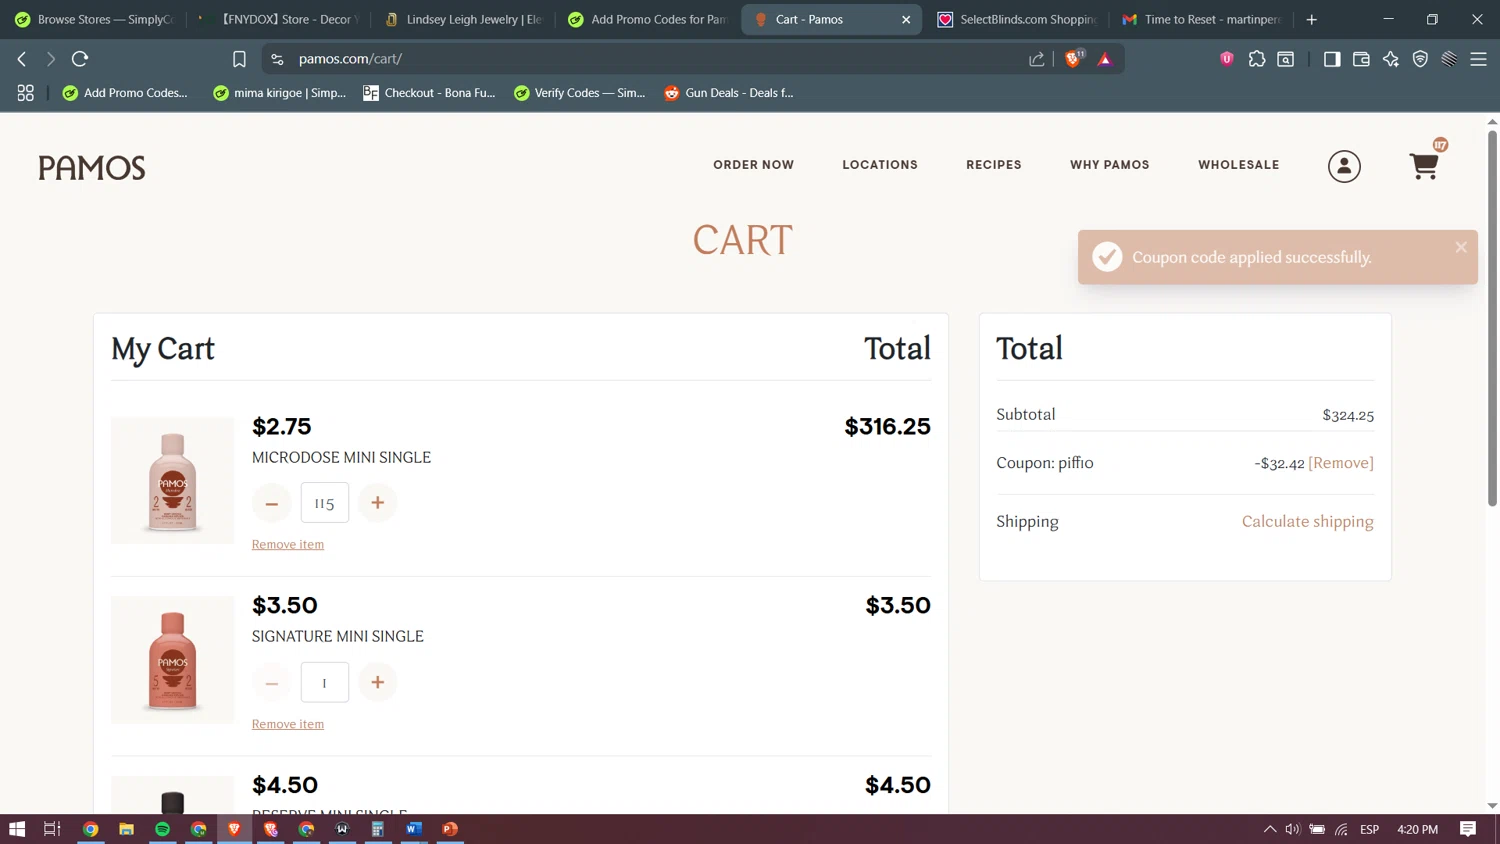
Task: Open Gun Deals bookmark
Action: pos(729,93)
